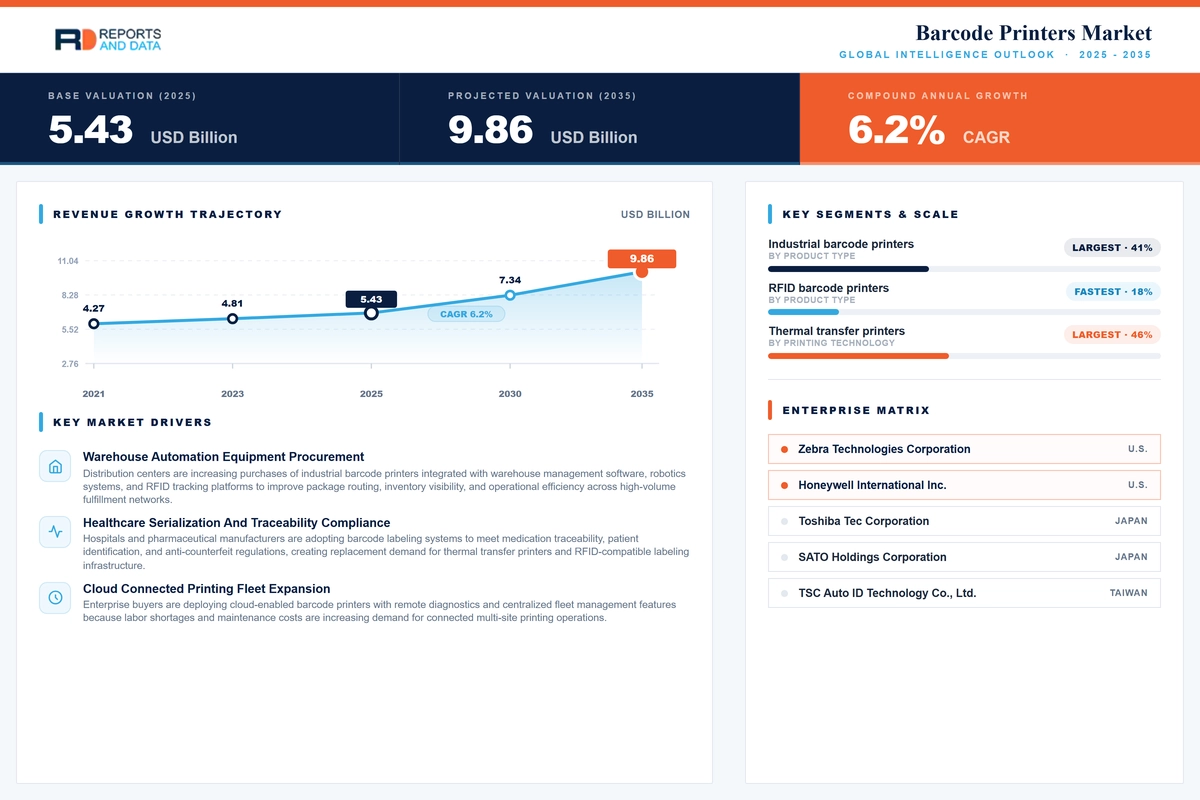Click the Reports and Data logo

pyautogui.click(x=108, y=40)
